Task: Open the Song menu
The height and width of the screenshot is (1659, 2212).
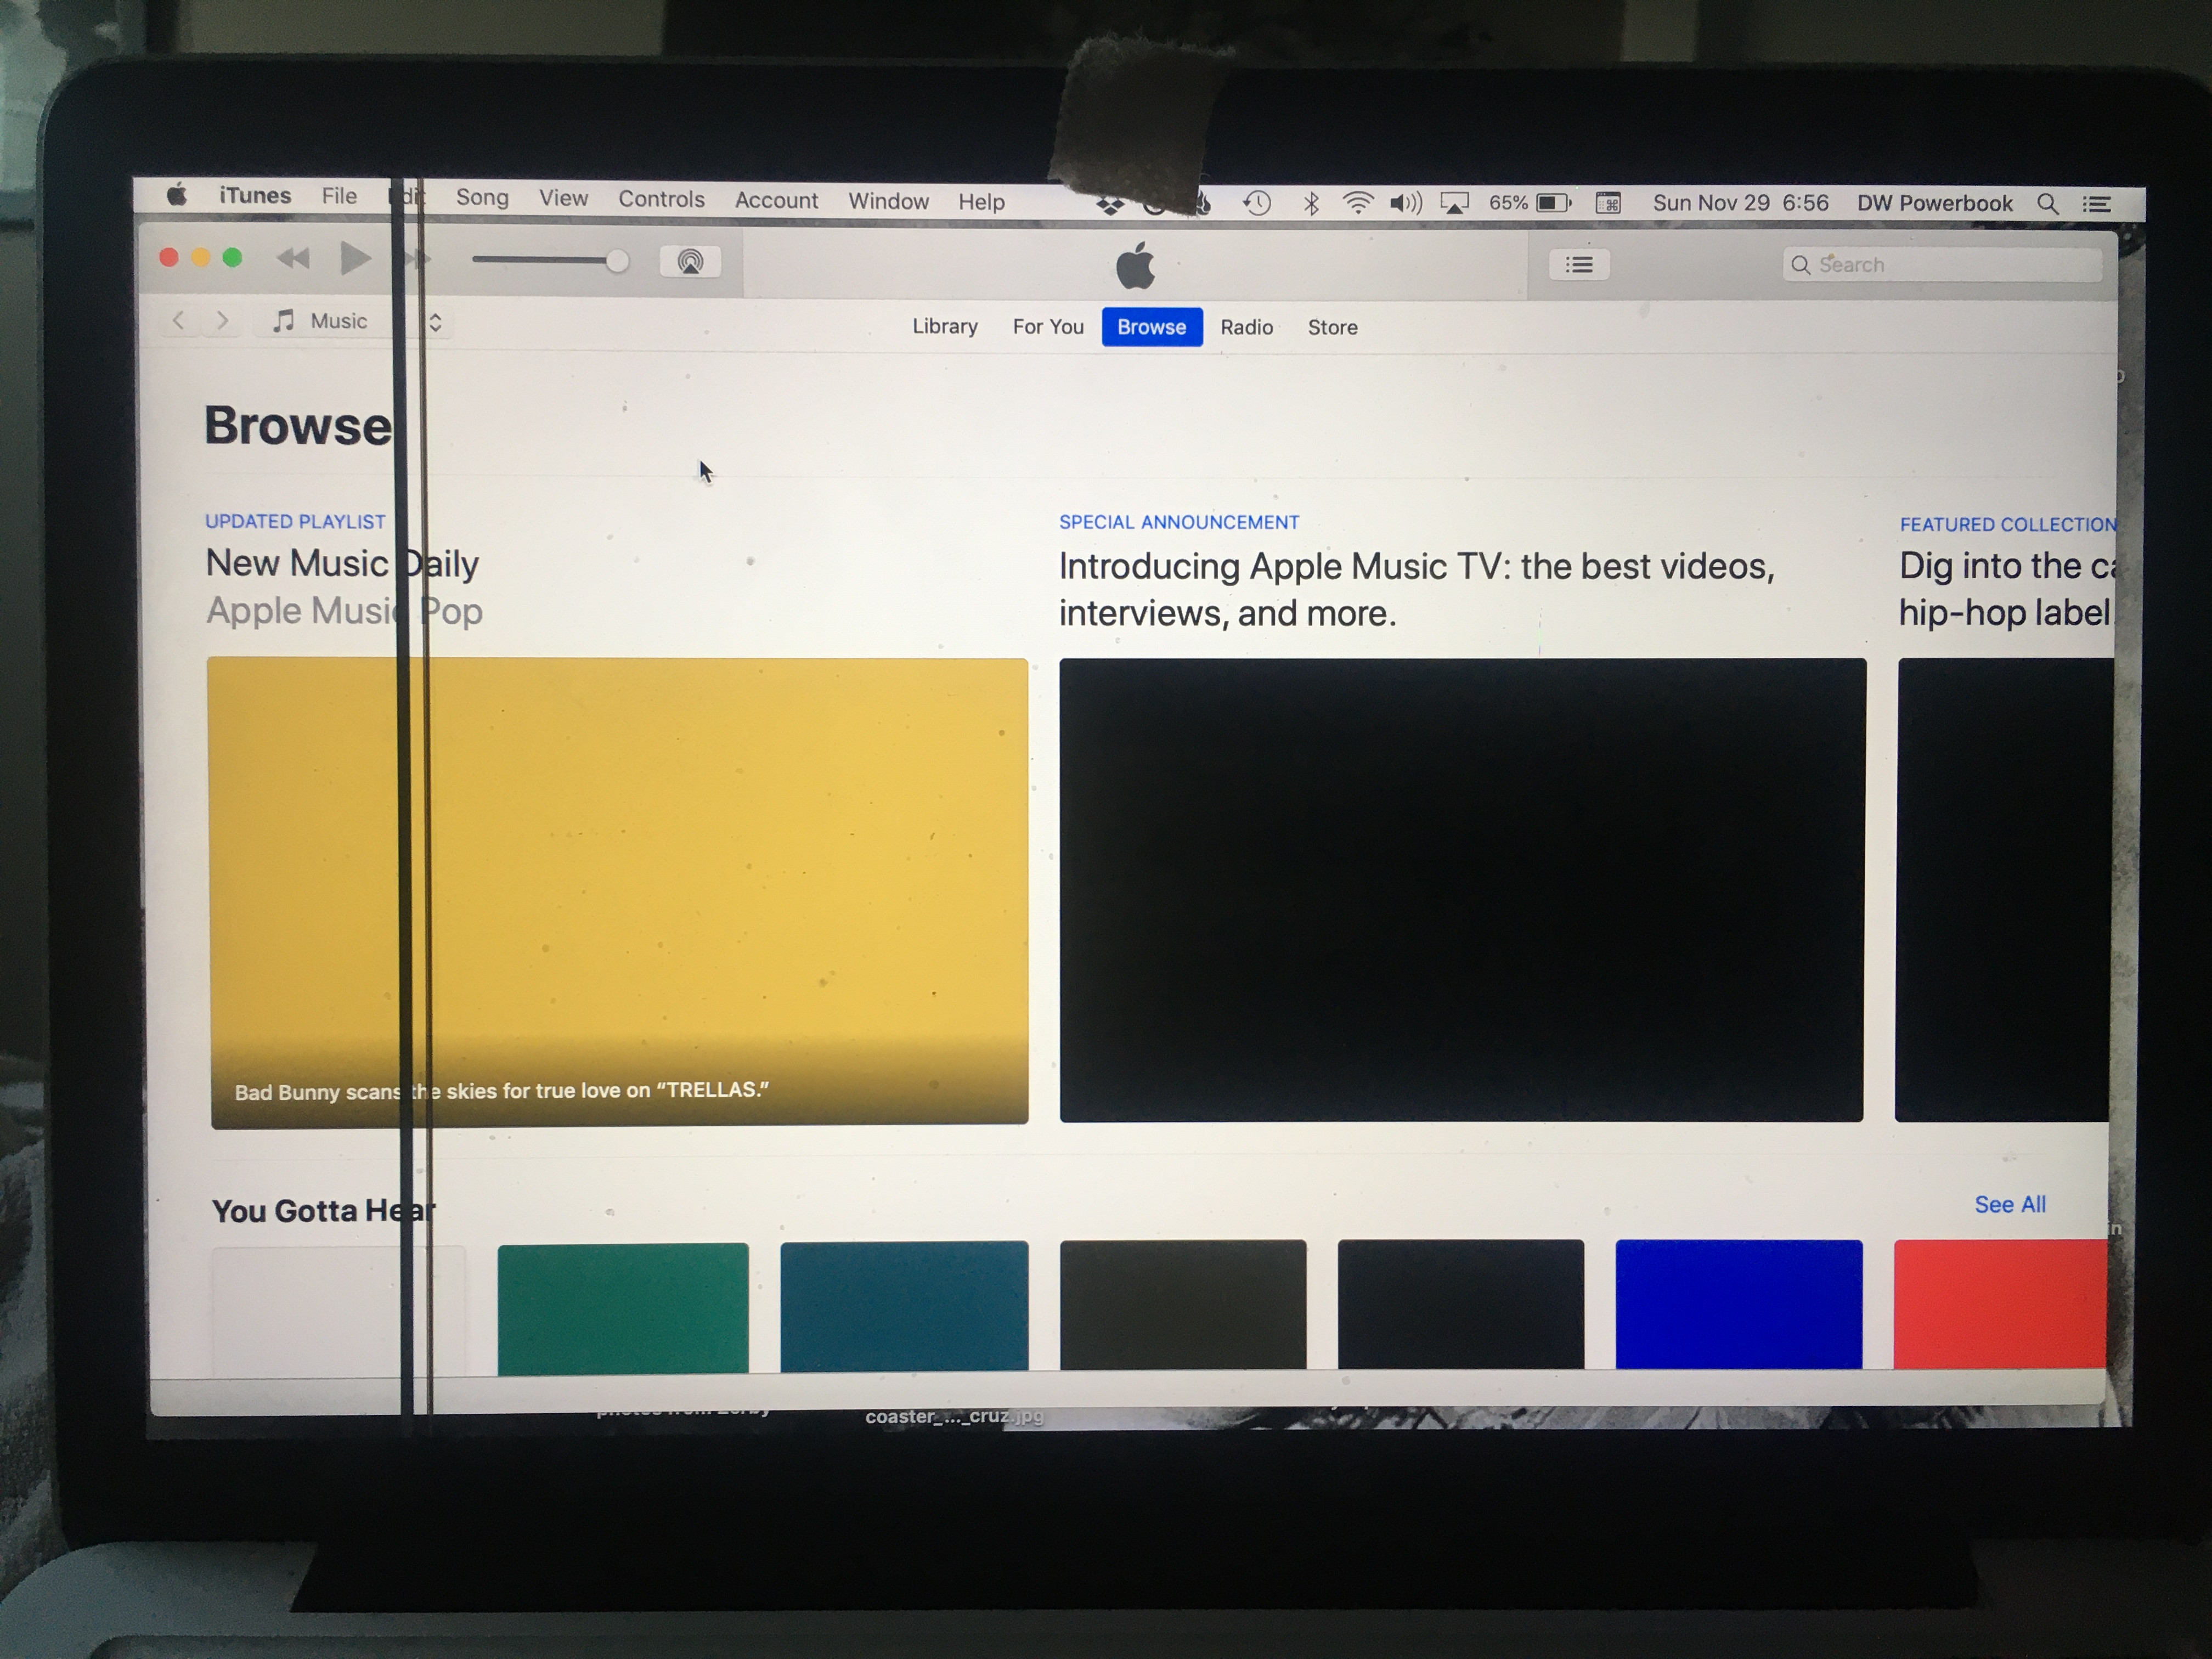Action: click(482, 197)
